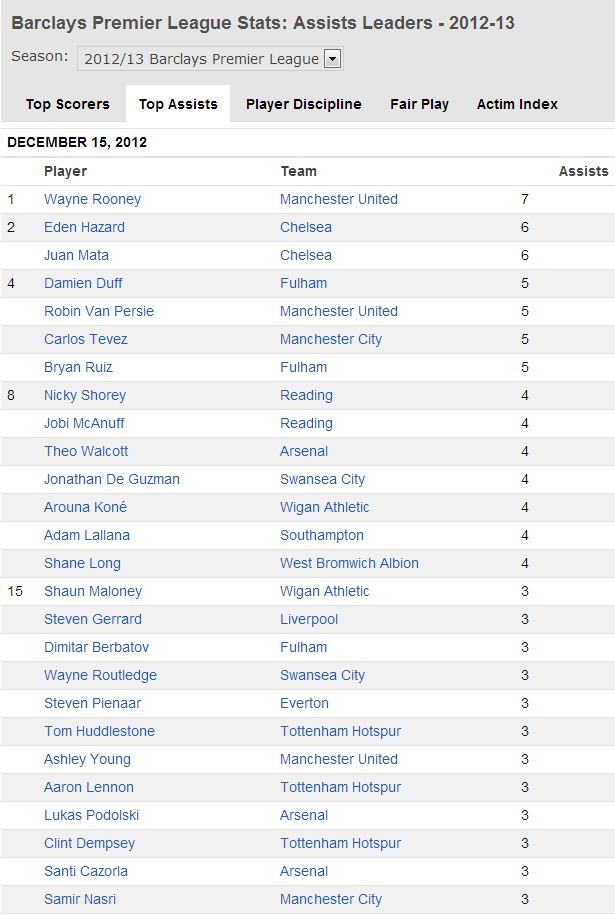Select the Everton team link

pos(304,703)
